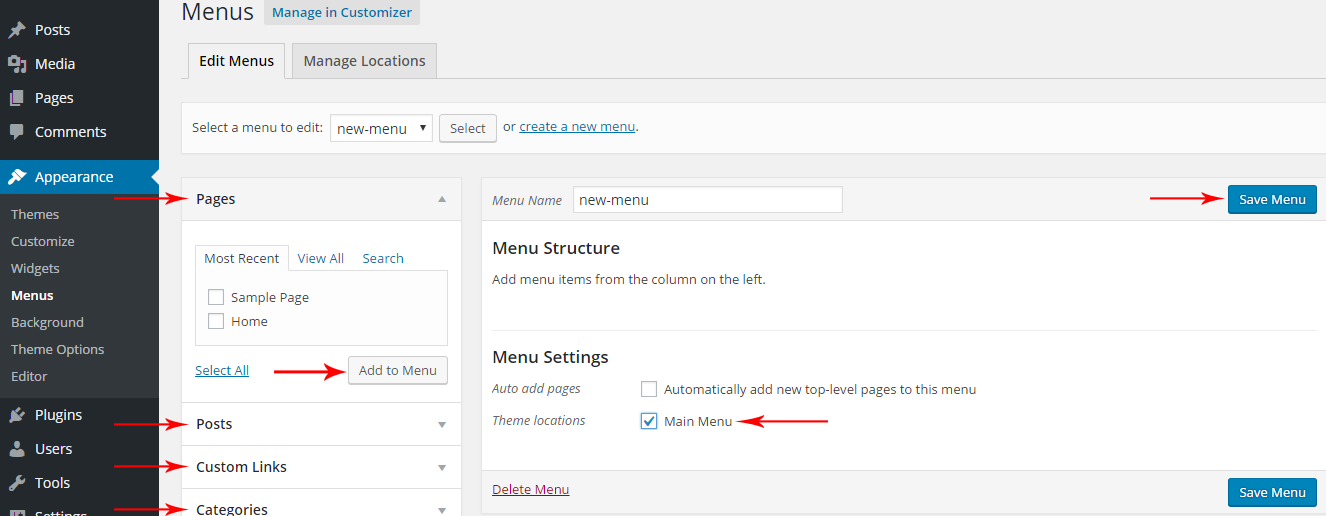Click the Posts pushpin icon in sidebar

[17, 30]
